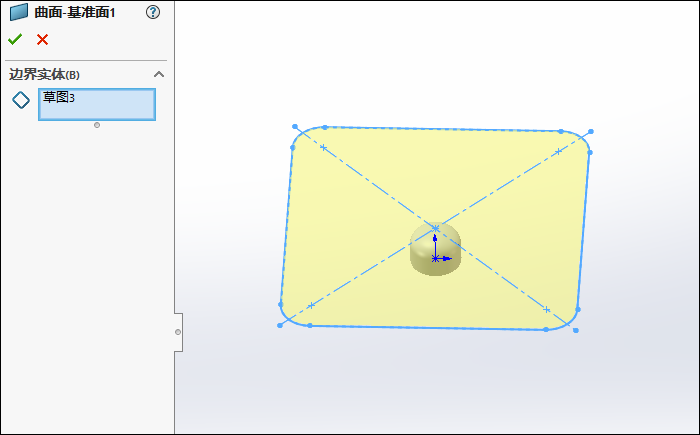The width and height of the screenshot is (700, 435).
Task: Click the boundary entity diamond icon
Action: click(x=21, y=100)
